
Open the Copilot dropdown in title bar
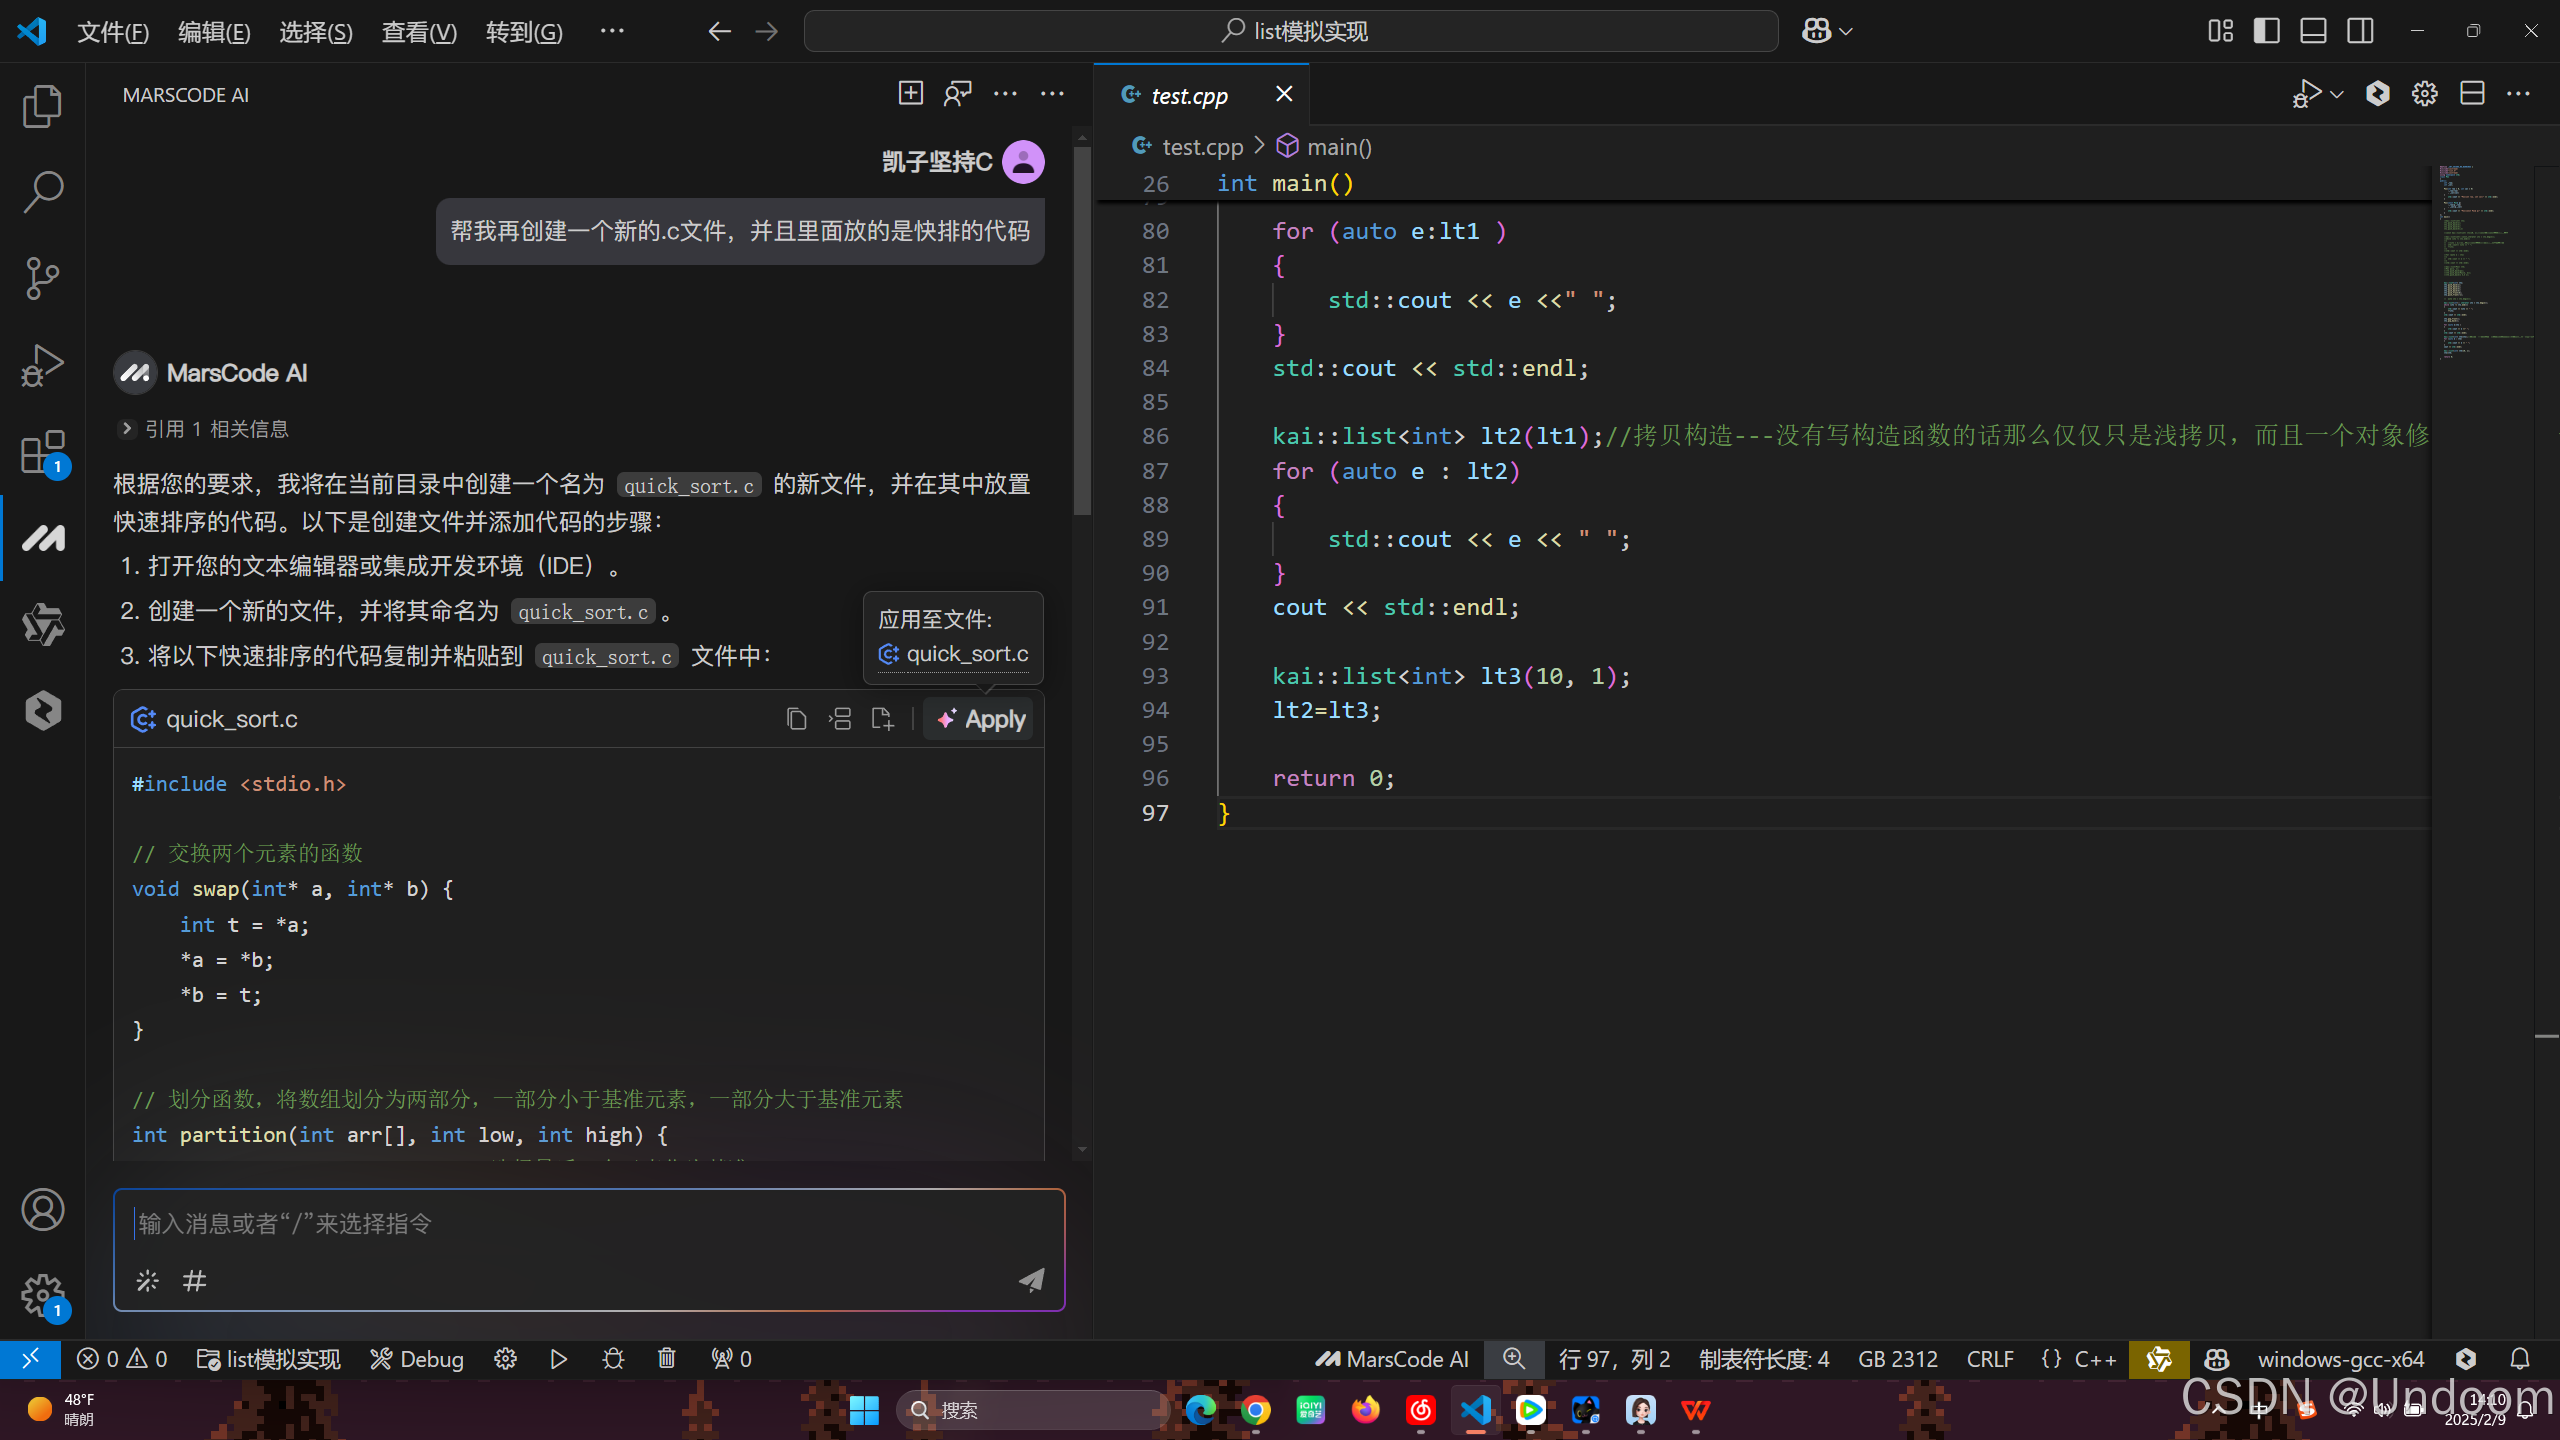tap(1845, 31)
